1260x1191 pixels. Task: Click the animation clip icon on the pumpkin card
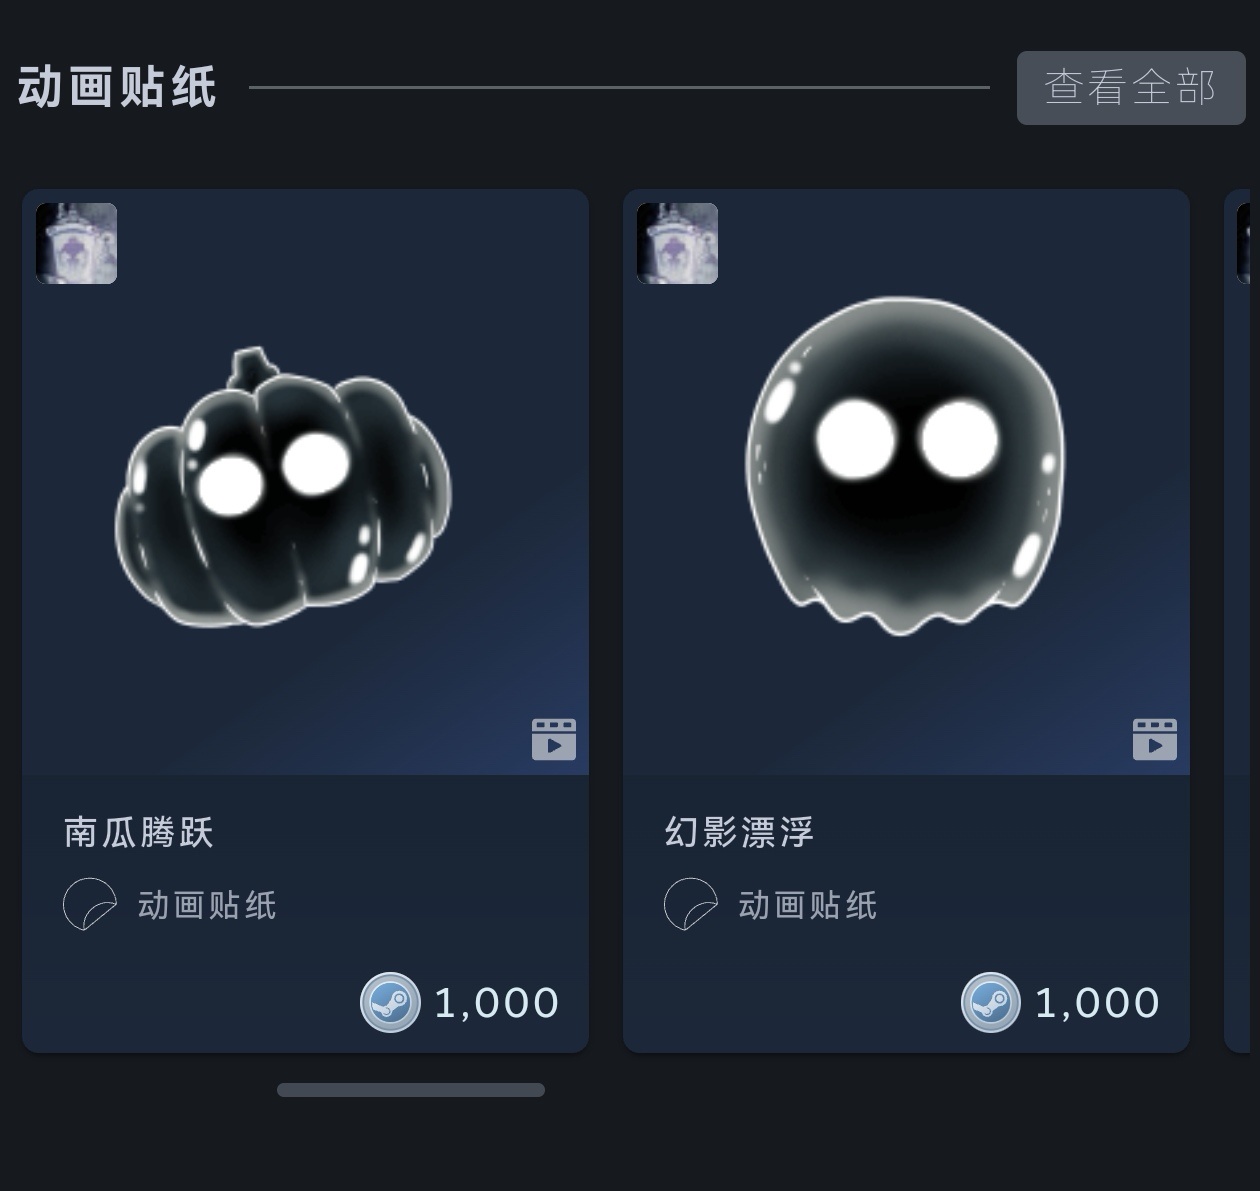(554, 739)
